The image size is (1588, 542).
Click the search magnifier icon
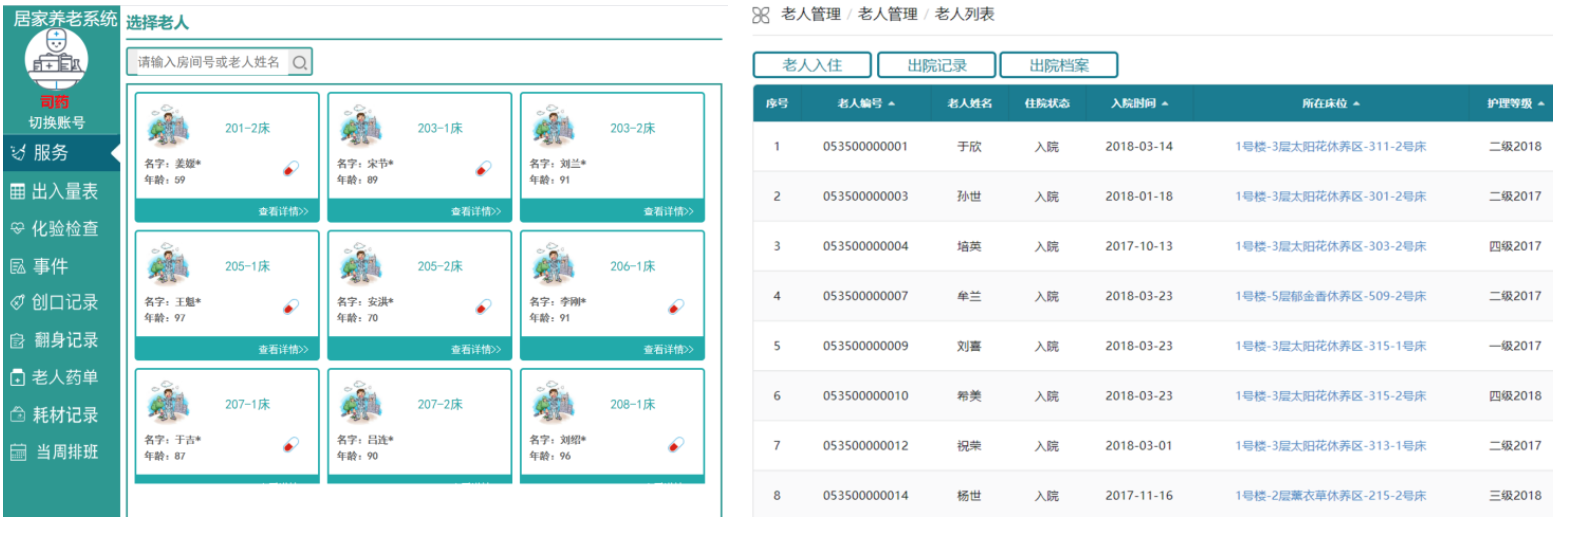[x=299, y=63]
